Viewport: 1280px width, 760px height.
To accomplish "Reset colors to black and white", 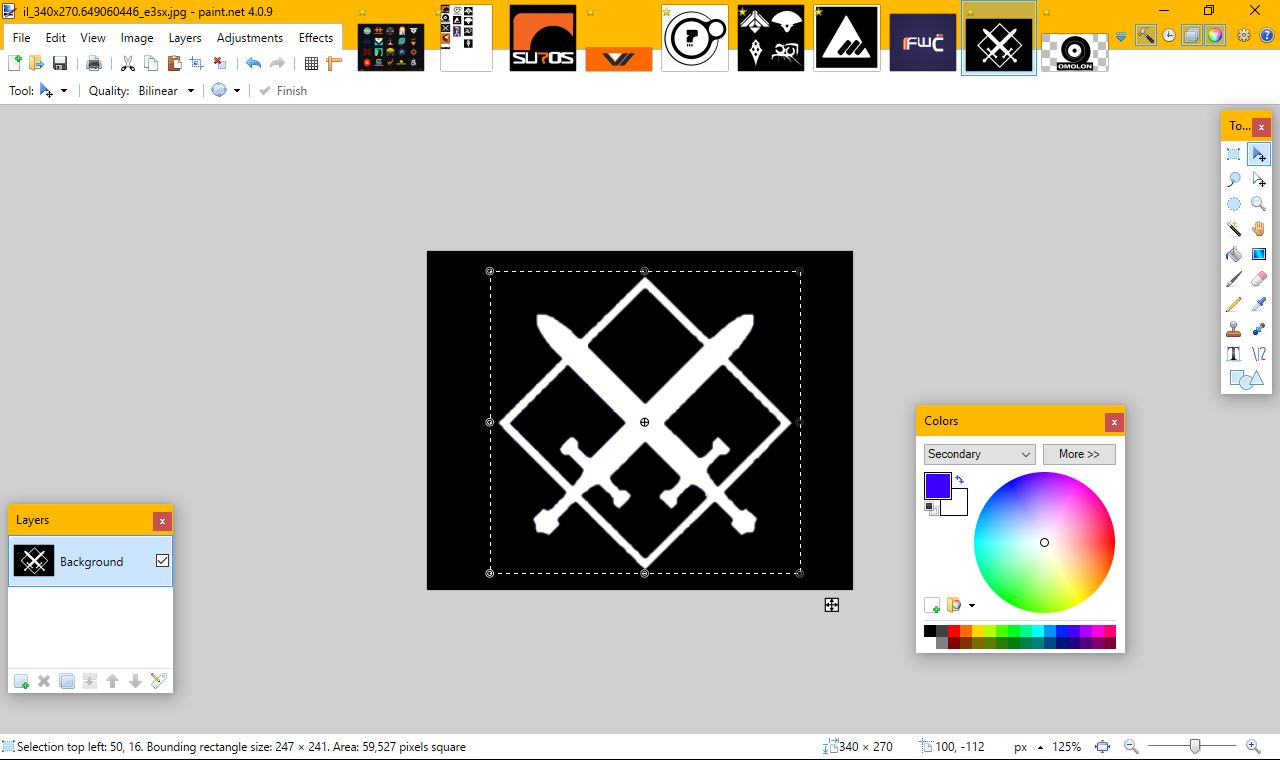I will click(931, 508).
